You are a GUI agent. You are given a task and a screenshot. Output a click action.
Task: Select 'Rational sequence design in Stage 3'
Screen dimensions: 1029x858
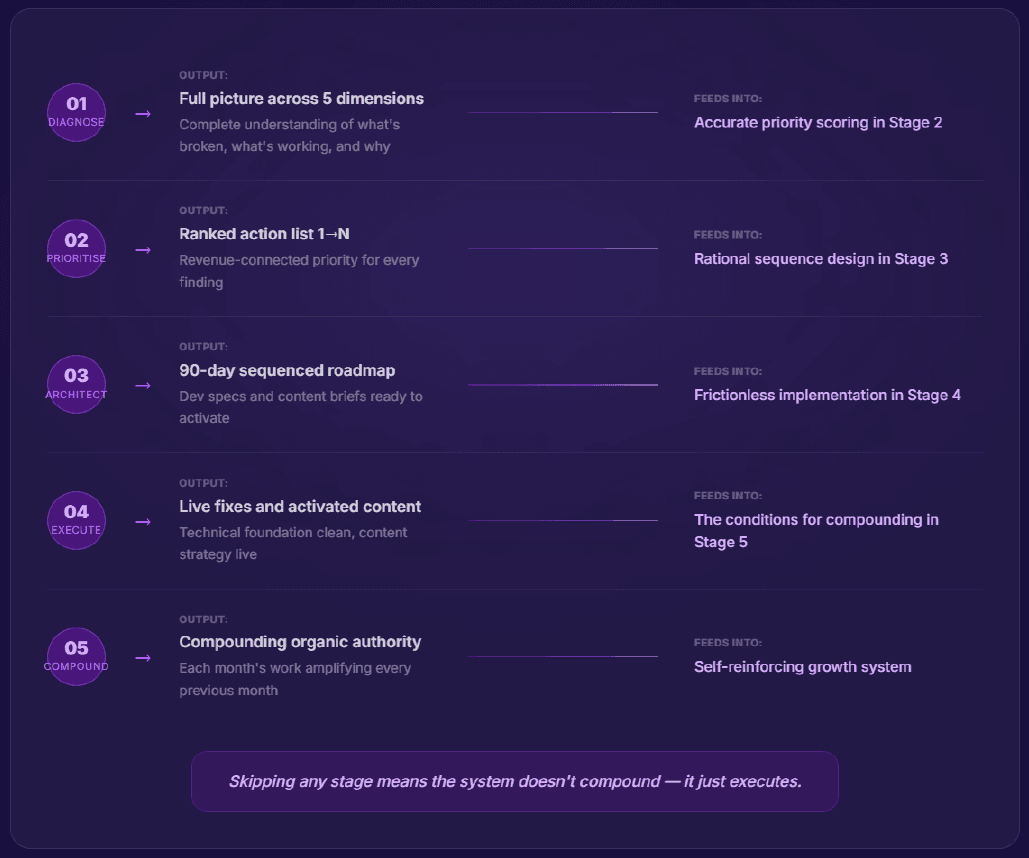pos(821,259)
